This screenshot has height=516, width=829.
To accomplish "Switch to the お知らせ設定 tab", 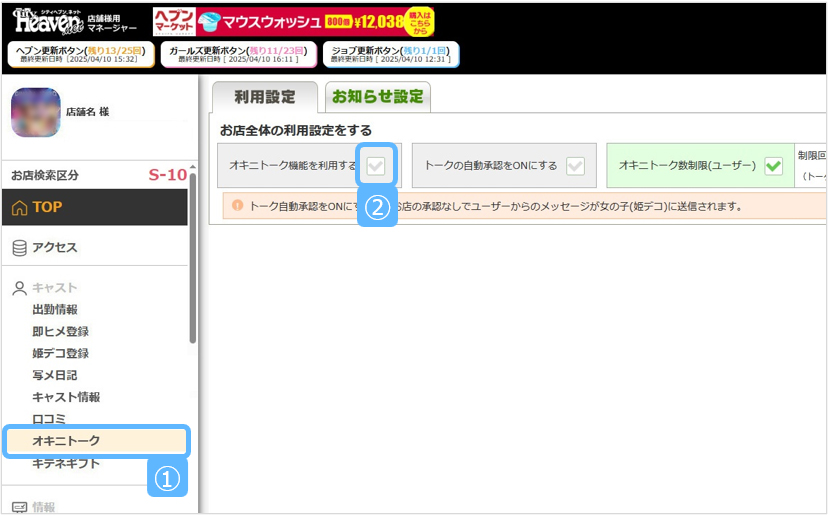I will (377, 97).
